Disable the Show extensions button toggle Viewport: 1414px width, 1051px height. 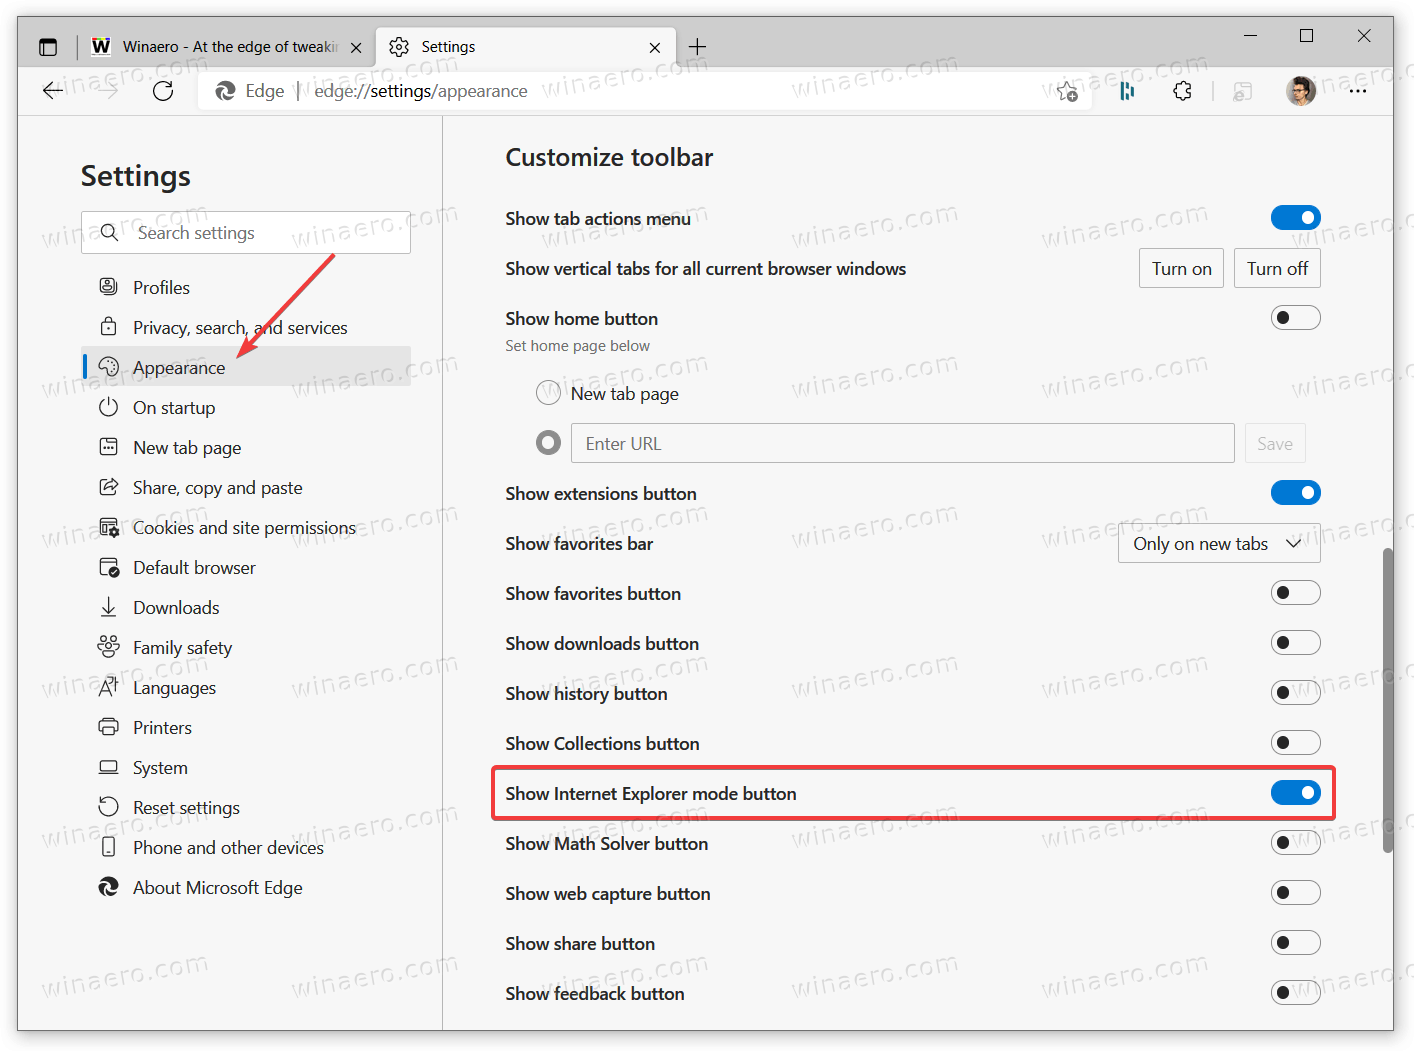[1295, 493]
